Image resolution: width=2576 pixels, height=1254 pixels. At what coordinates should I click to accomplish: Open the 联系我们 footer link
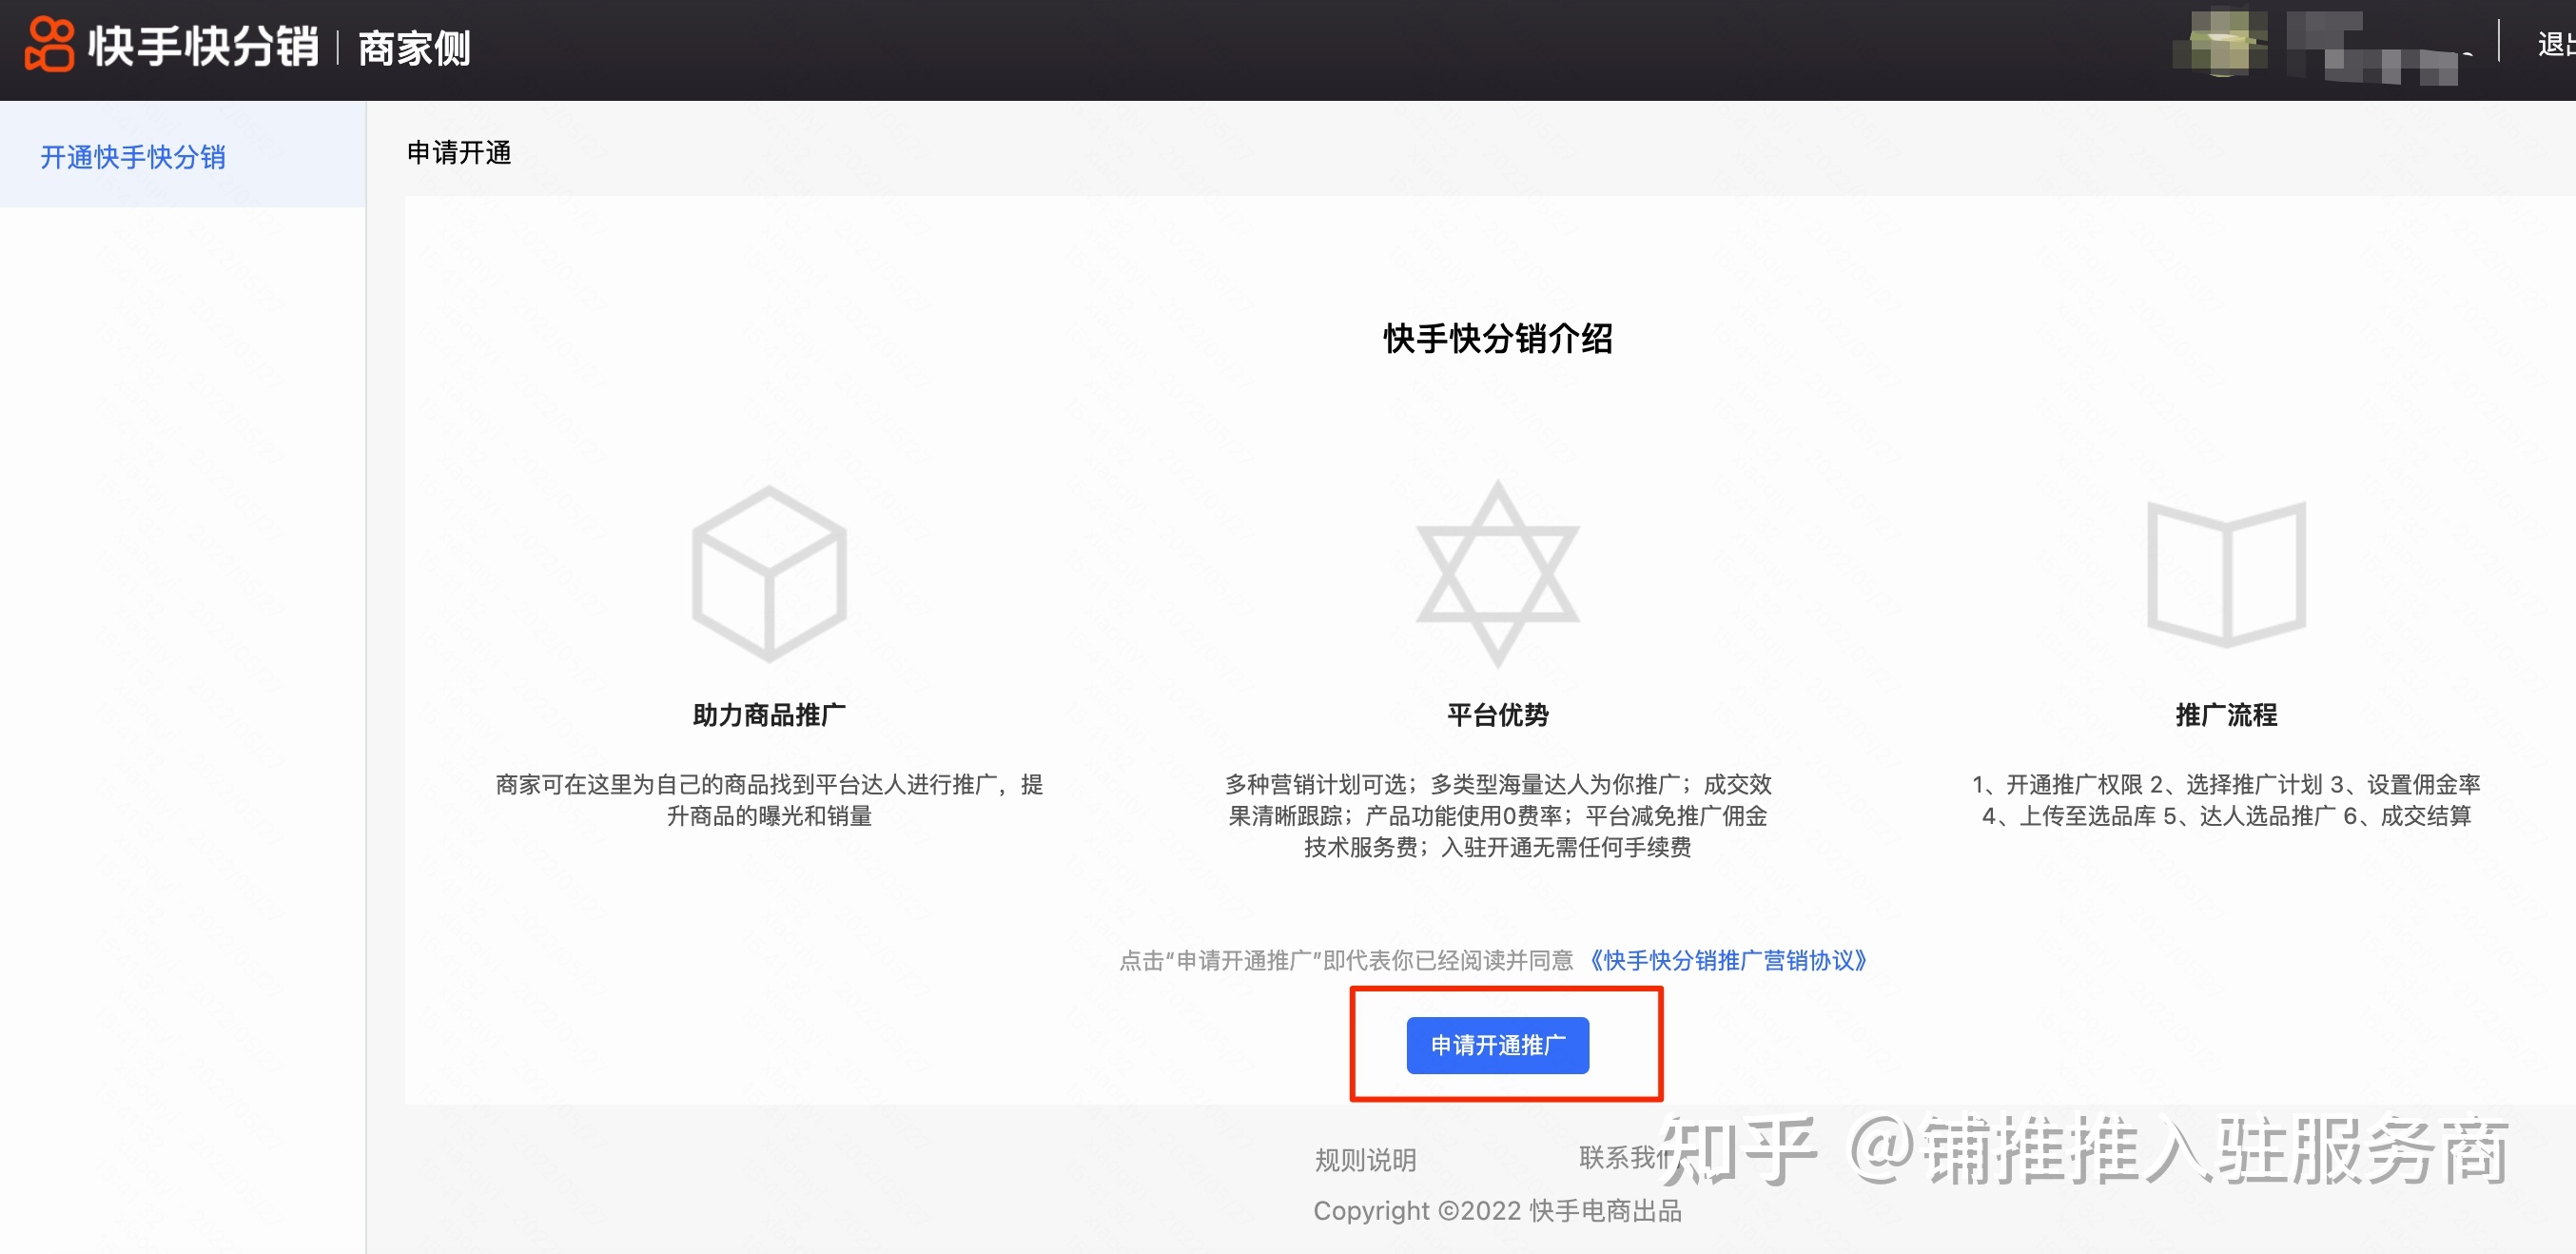[x=1630, y=1157]
